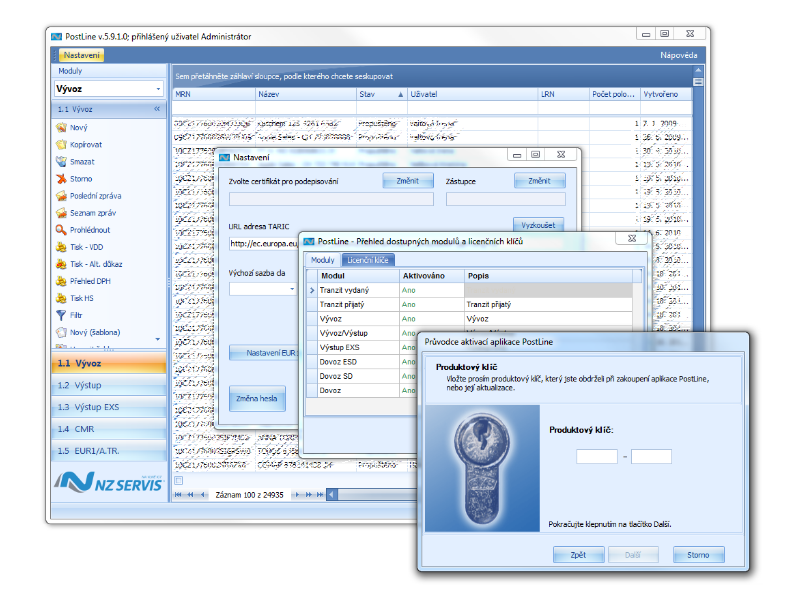Click the LRN column header
The width and height of the screenshot is (800, 600).
tap(564, 94)
